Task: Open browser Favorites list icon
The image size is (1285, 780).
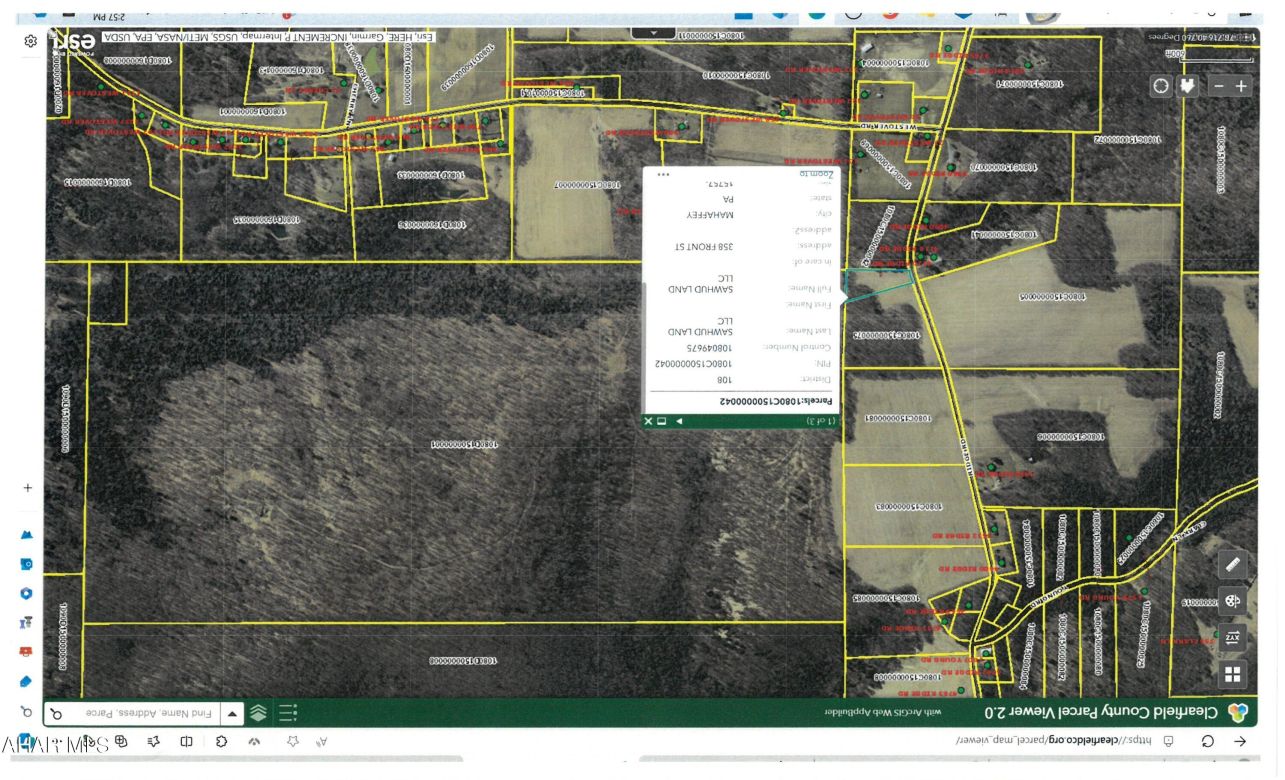Action: pyautogui.click(x=154, y=741)
